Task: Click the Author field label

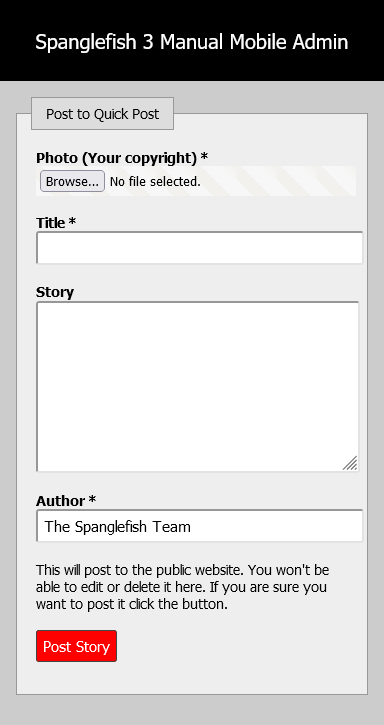Action: 61,501
